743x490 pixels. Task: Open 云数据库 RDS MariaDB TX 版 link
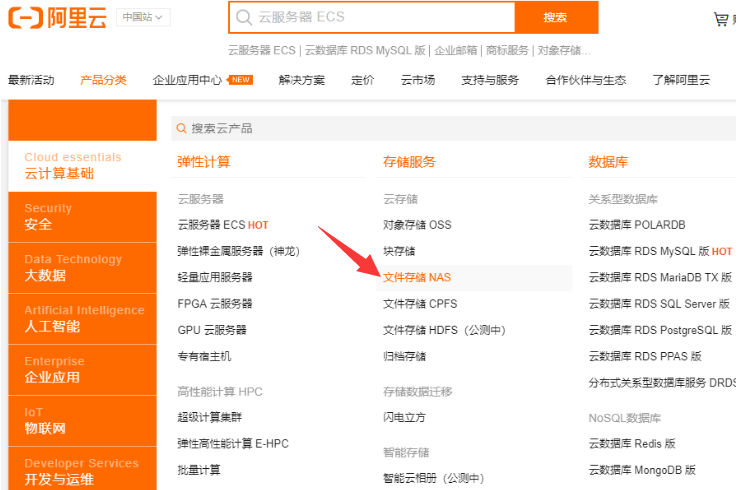coord(661,277)
